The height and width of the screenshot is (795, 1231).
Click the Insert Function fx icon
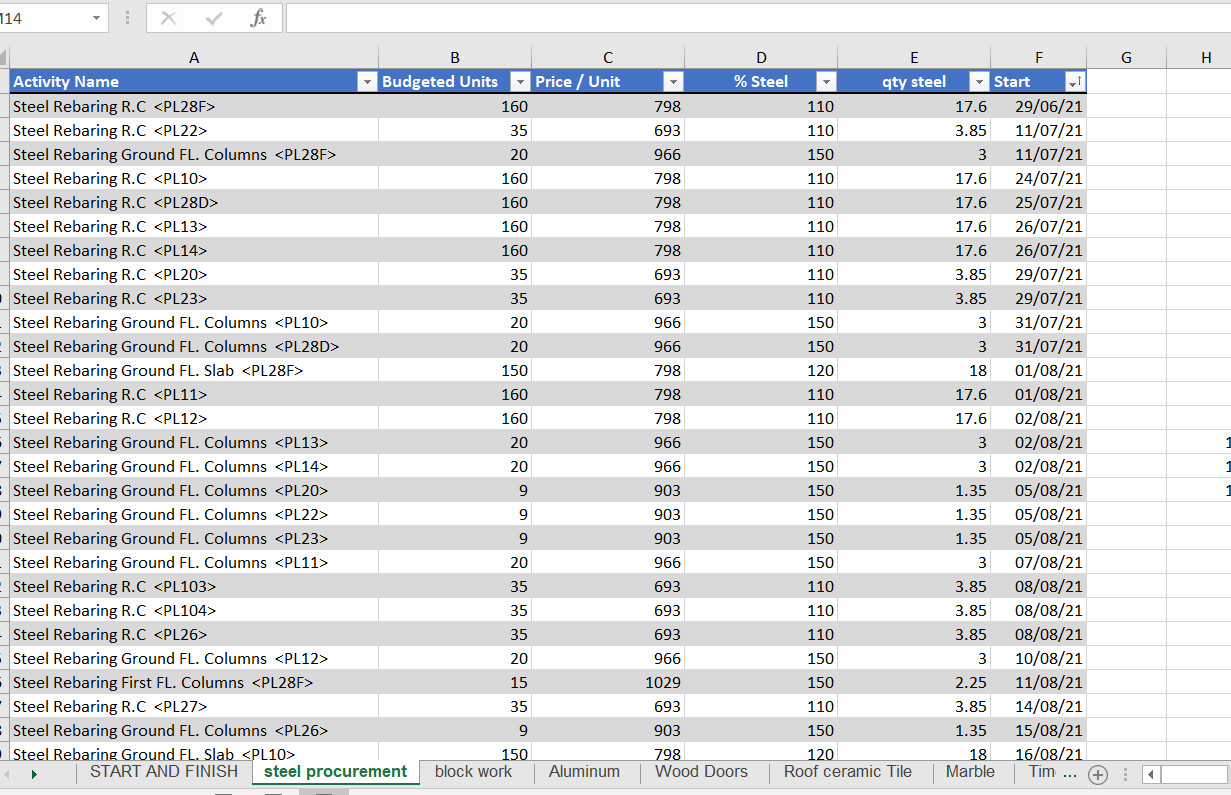click(258, 18)
